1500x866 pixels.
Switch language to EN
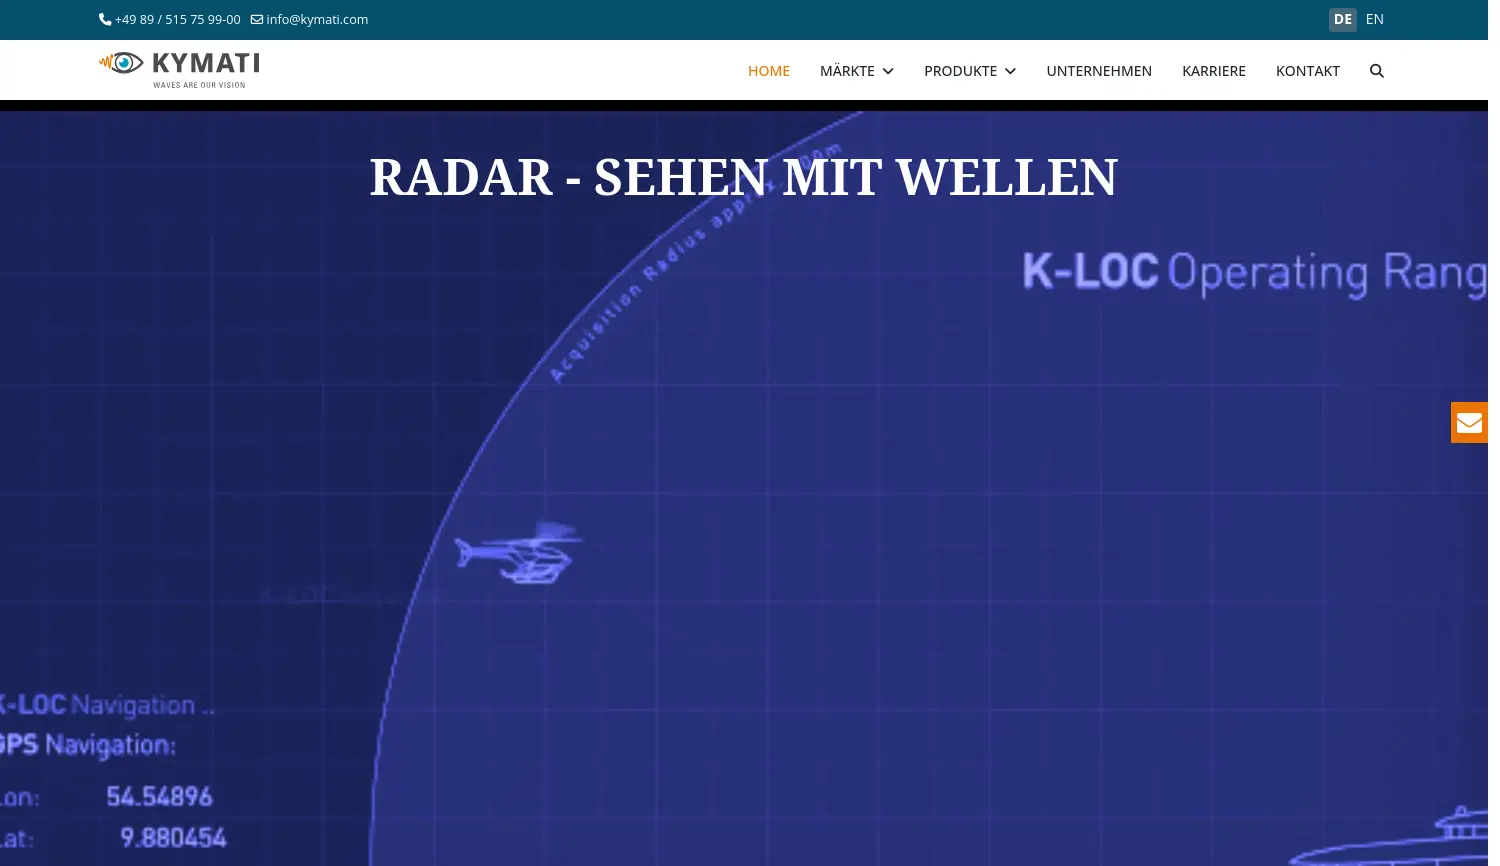tap(1374, 20)
